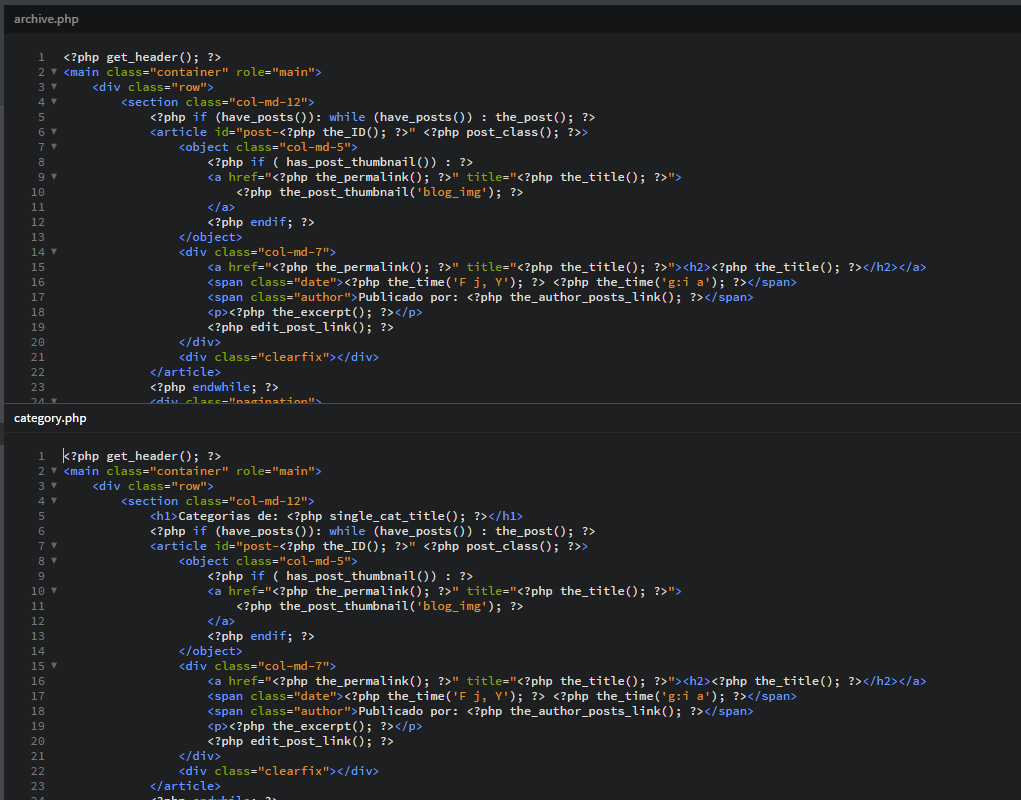Collapse the div row fold in category.php
The height and width of the screenshot is (800, 1021).
click(54, 486)
